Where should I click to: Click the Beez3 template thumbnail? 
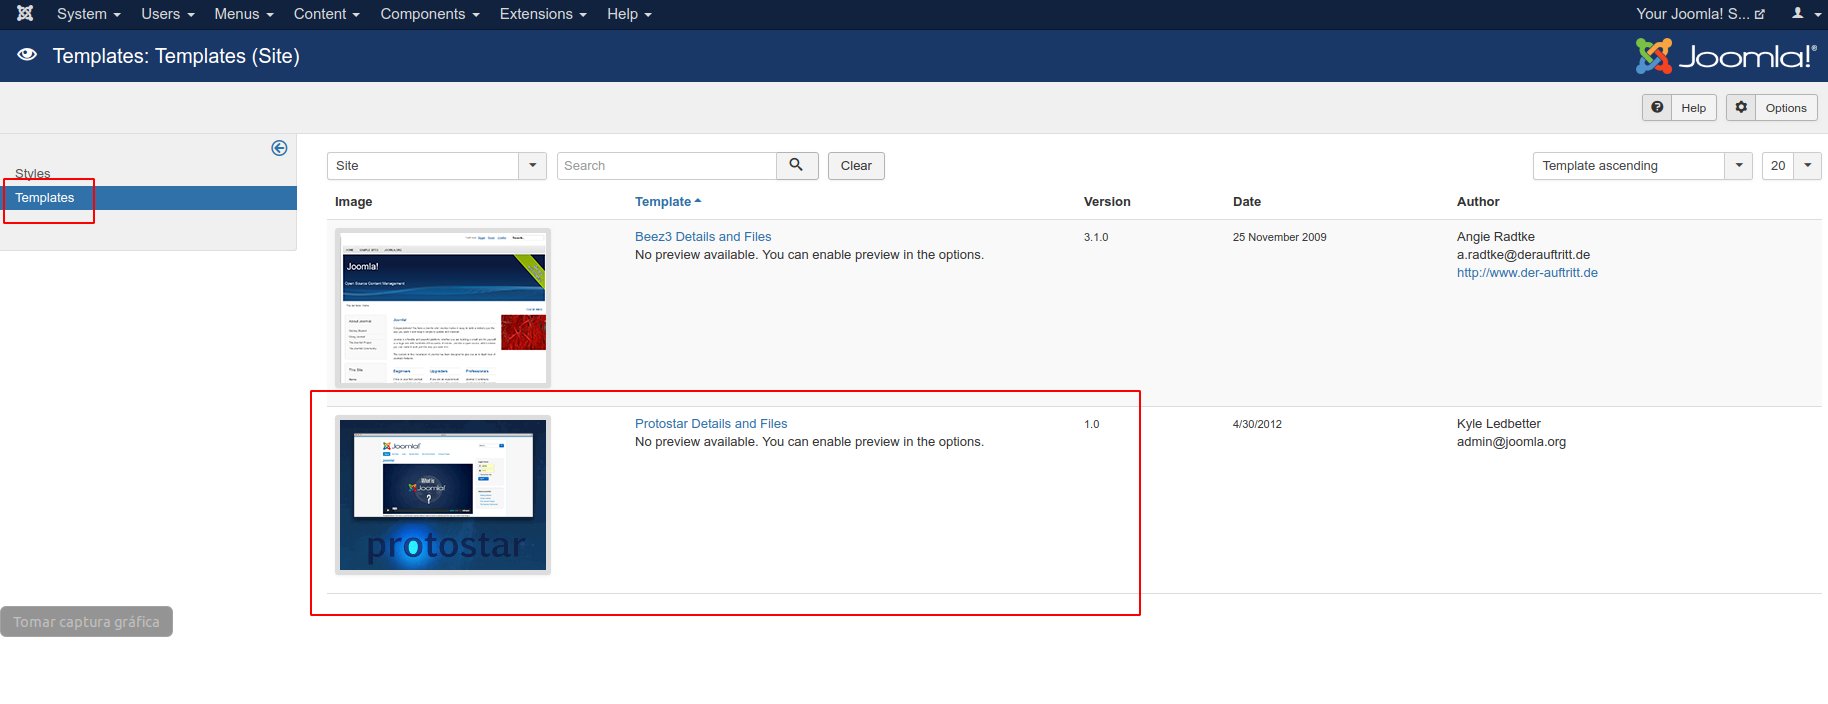tap(443, 308)
